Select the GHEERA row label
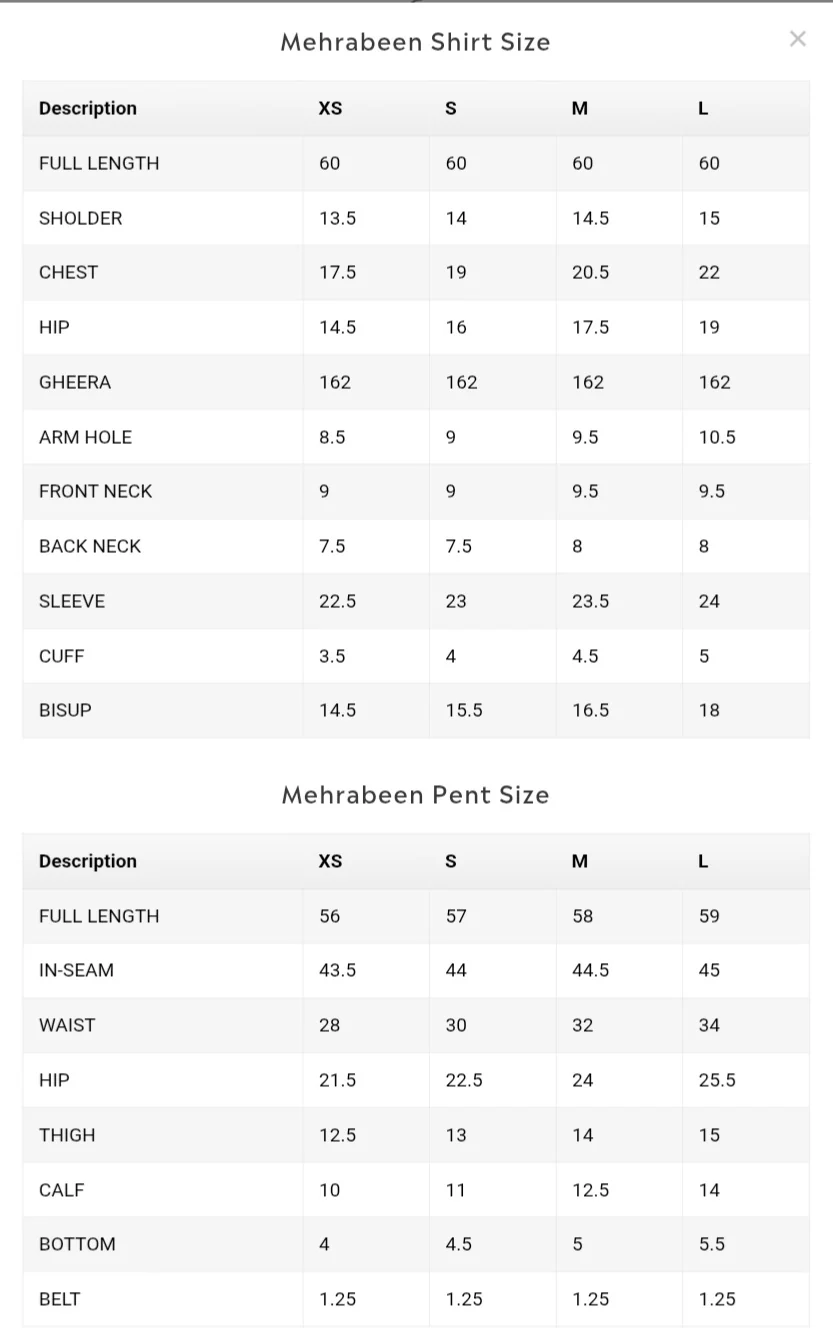This screenshot has width=833, height=1339. (75, 382)
